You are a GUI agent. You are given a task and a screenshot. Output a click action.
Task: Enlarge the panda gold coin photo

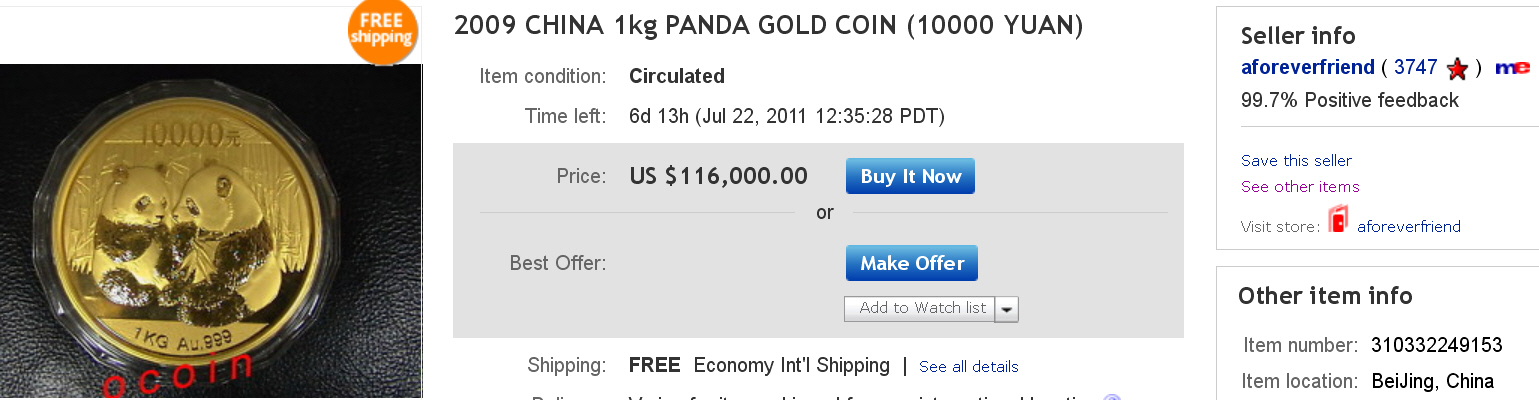[x=210, y=230]
